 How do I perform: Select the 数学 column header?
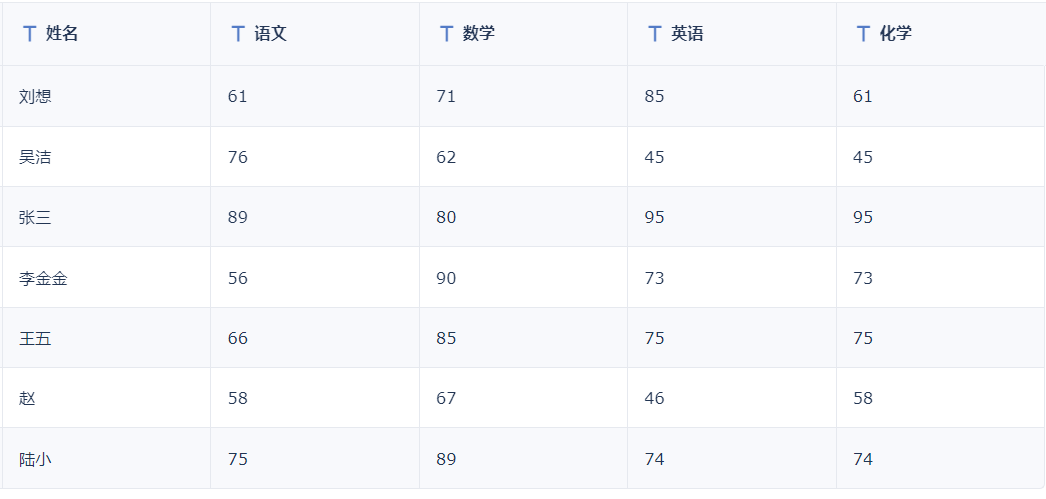[524, 34]
